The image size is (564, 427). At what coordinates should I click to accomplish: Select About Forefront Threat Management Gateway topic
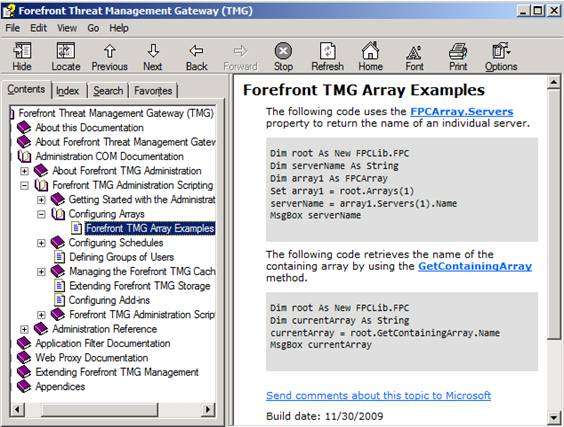click(x=125, y=142)
